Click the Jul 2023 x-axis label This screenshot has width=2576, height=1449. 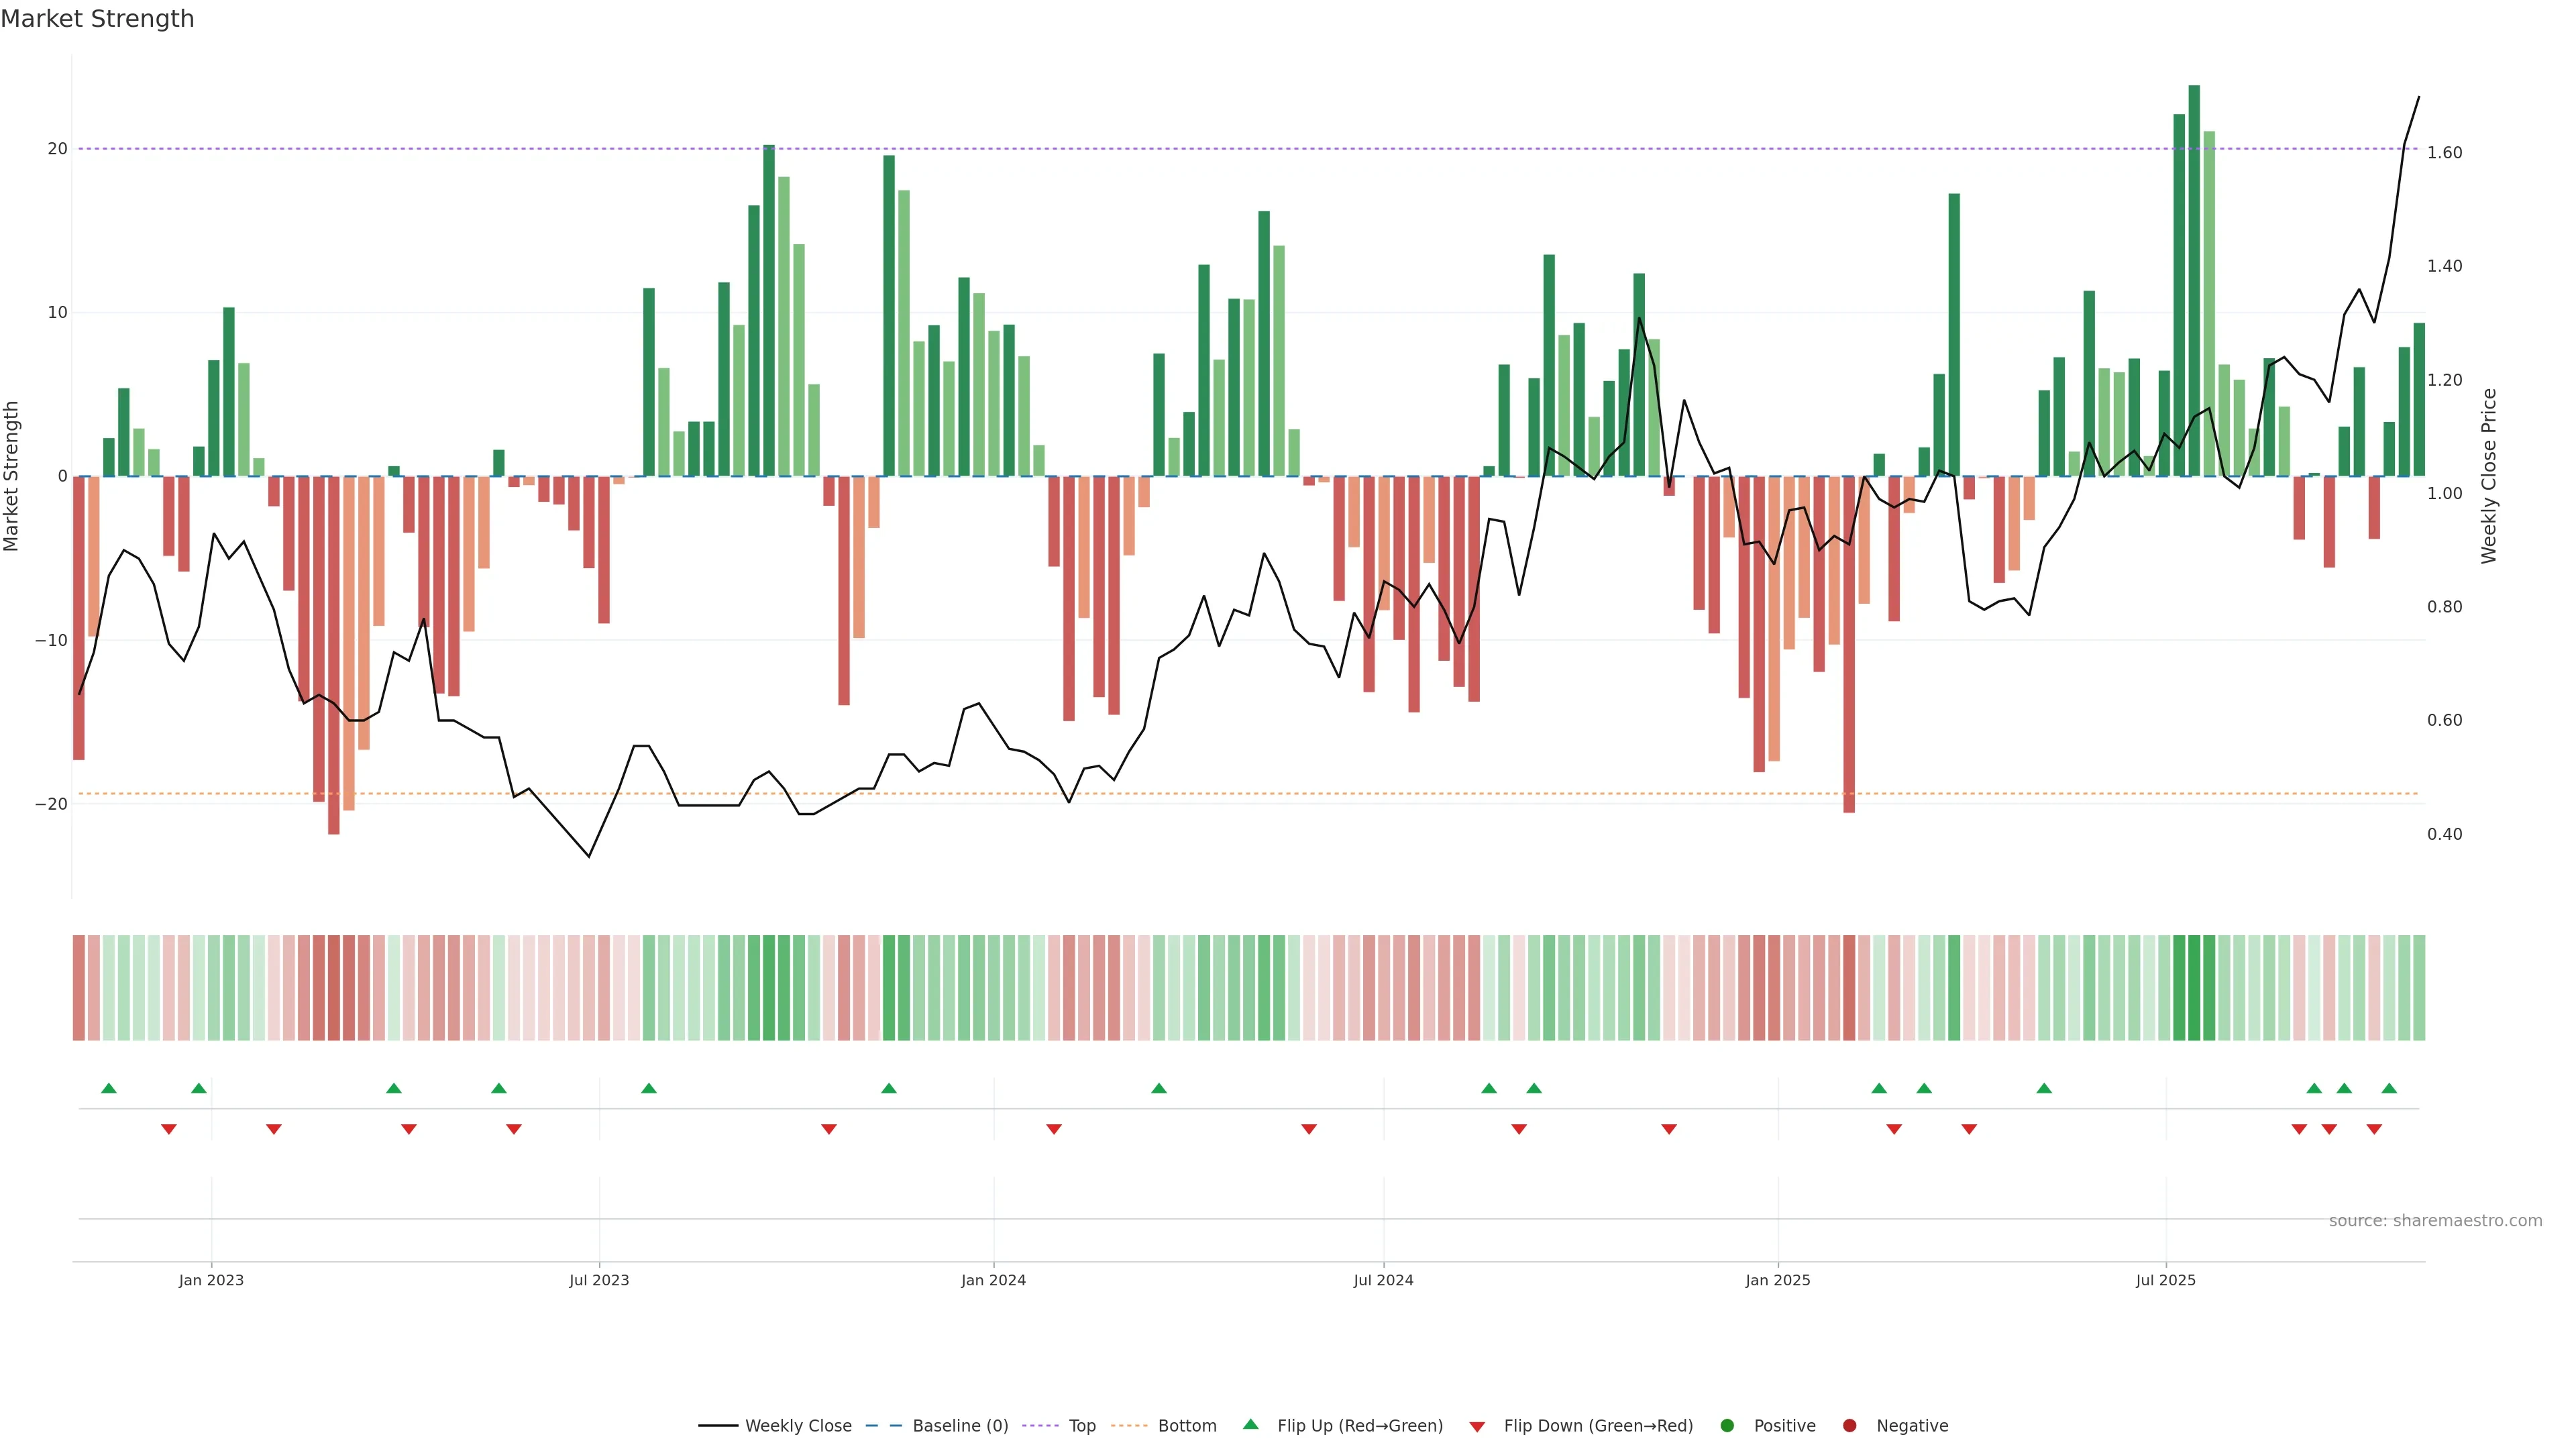599,1280
